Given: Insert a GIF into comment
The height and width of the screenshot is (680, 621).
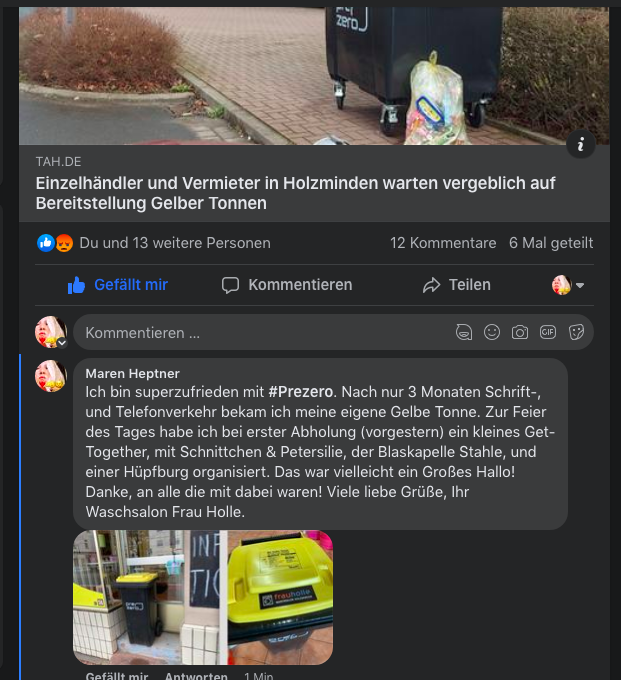Looking at the screenshot, I should pyautogui.click(x=548, y=333).
